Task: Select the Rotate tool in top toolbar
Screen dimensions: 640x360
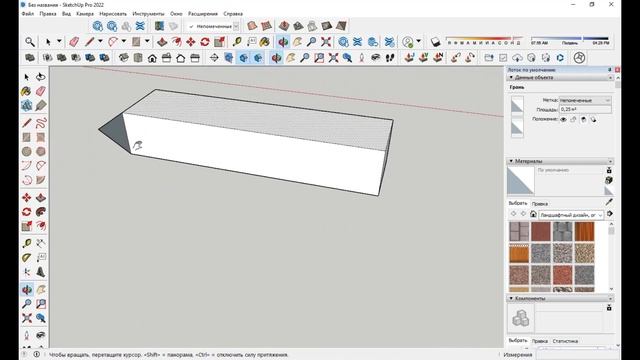Action: coord(205,42)
